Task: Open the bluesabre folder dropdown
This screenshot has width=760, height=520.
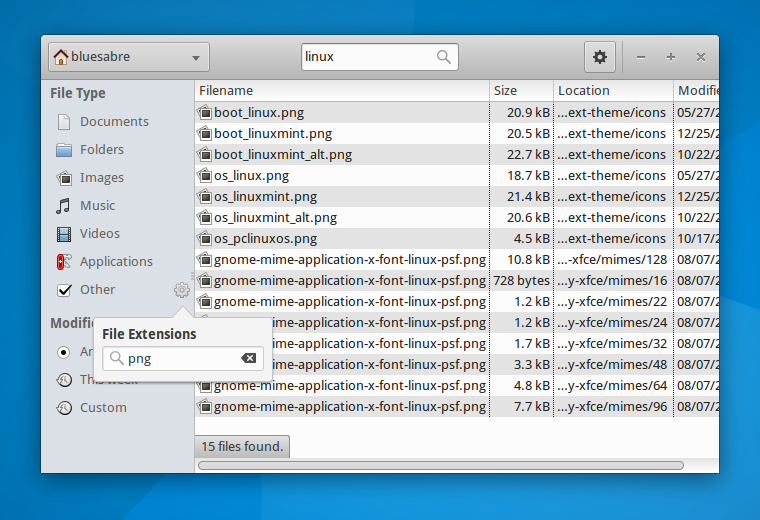Action: point(128,57)
